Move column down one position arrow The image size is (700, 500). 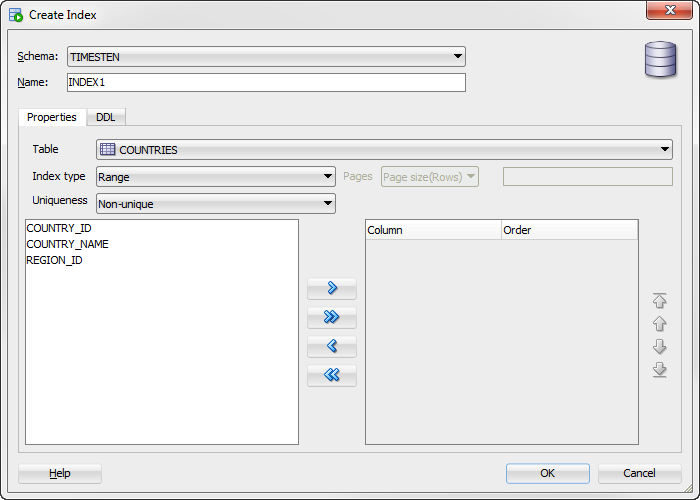[659, 346]
